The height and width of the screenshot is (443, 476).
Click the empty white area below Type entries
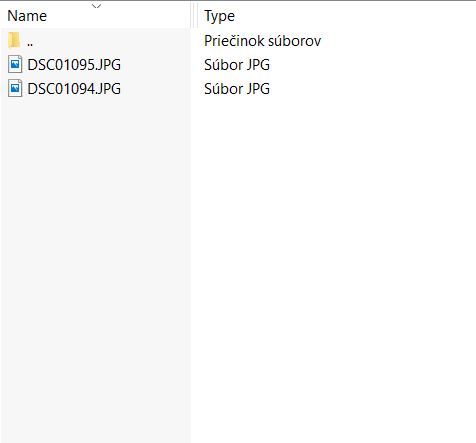333,267
